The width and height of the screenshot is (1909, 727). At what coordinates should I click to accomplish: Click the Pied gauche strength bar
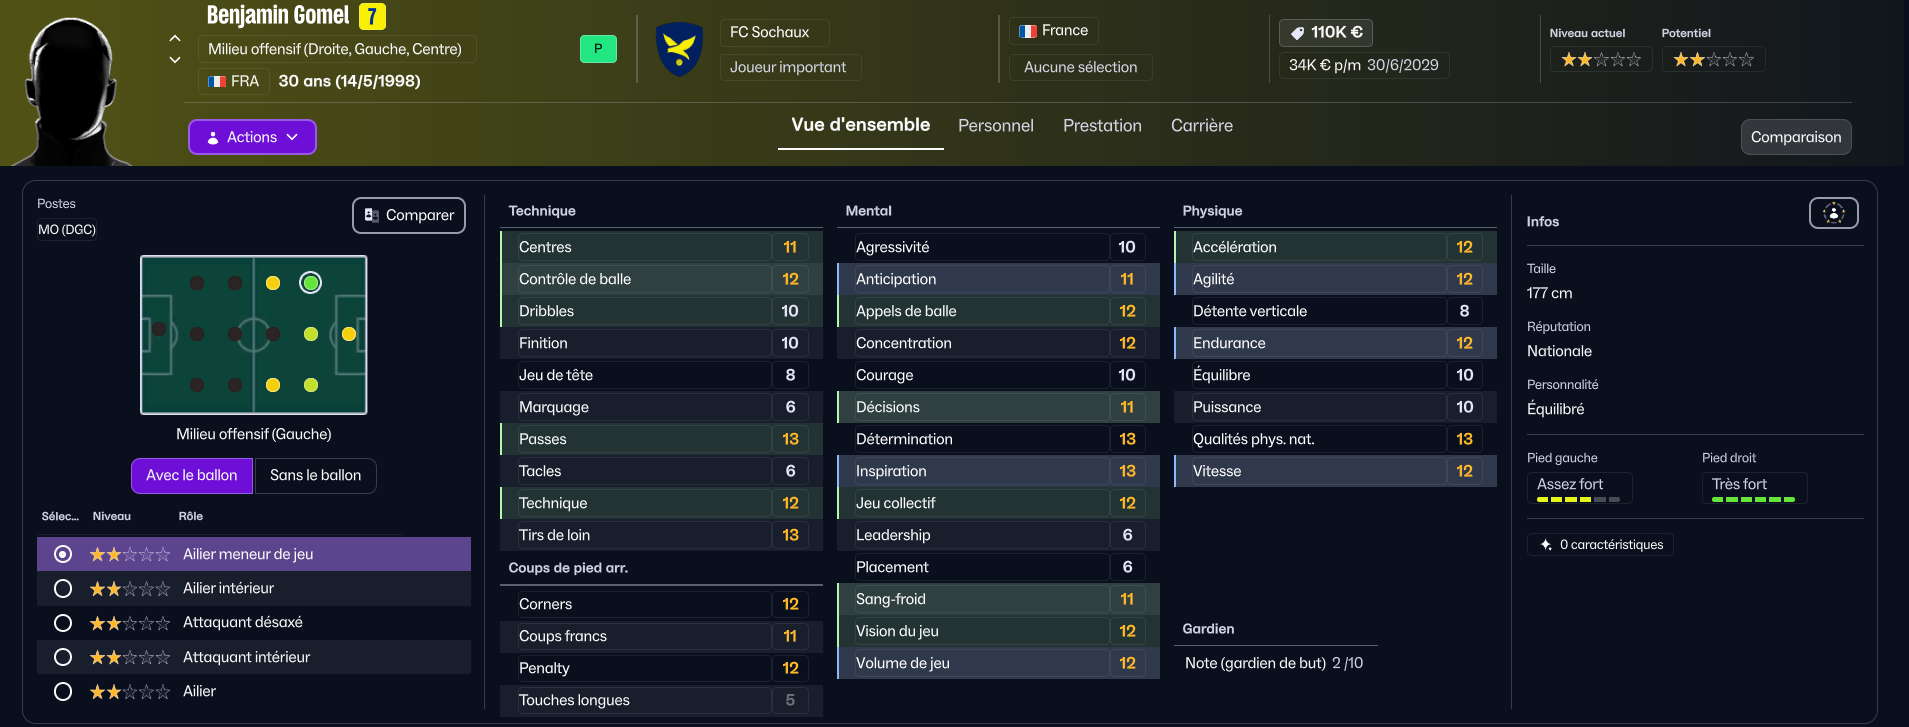pyautogui.click(x=1578, y=499)
